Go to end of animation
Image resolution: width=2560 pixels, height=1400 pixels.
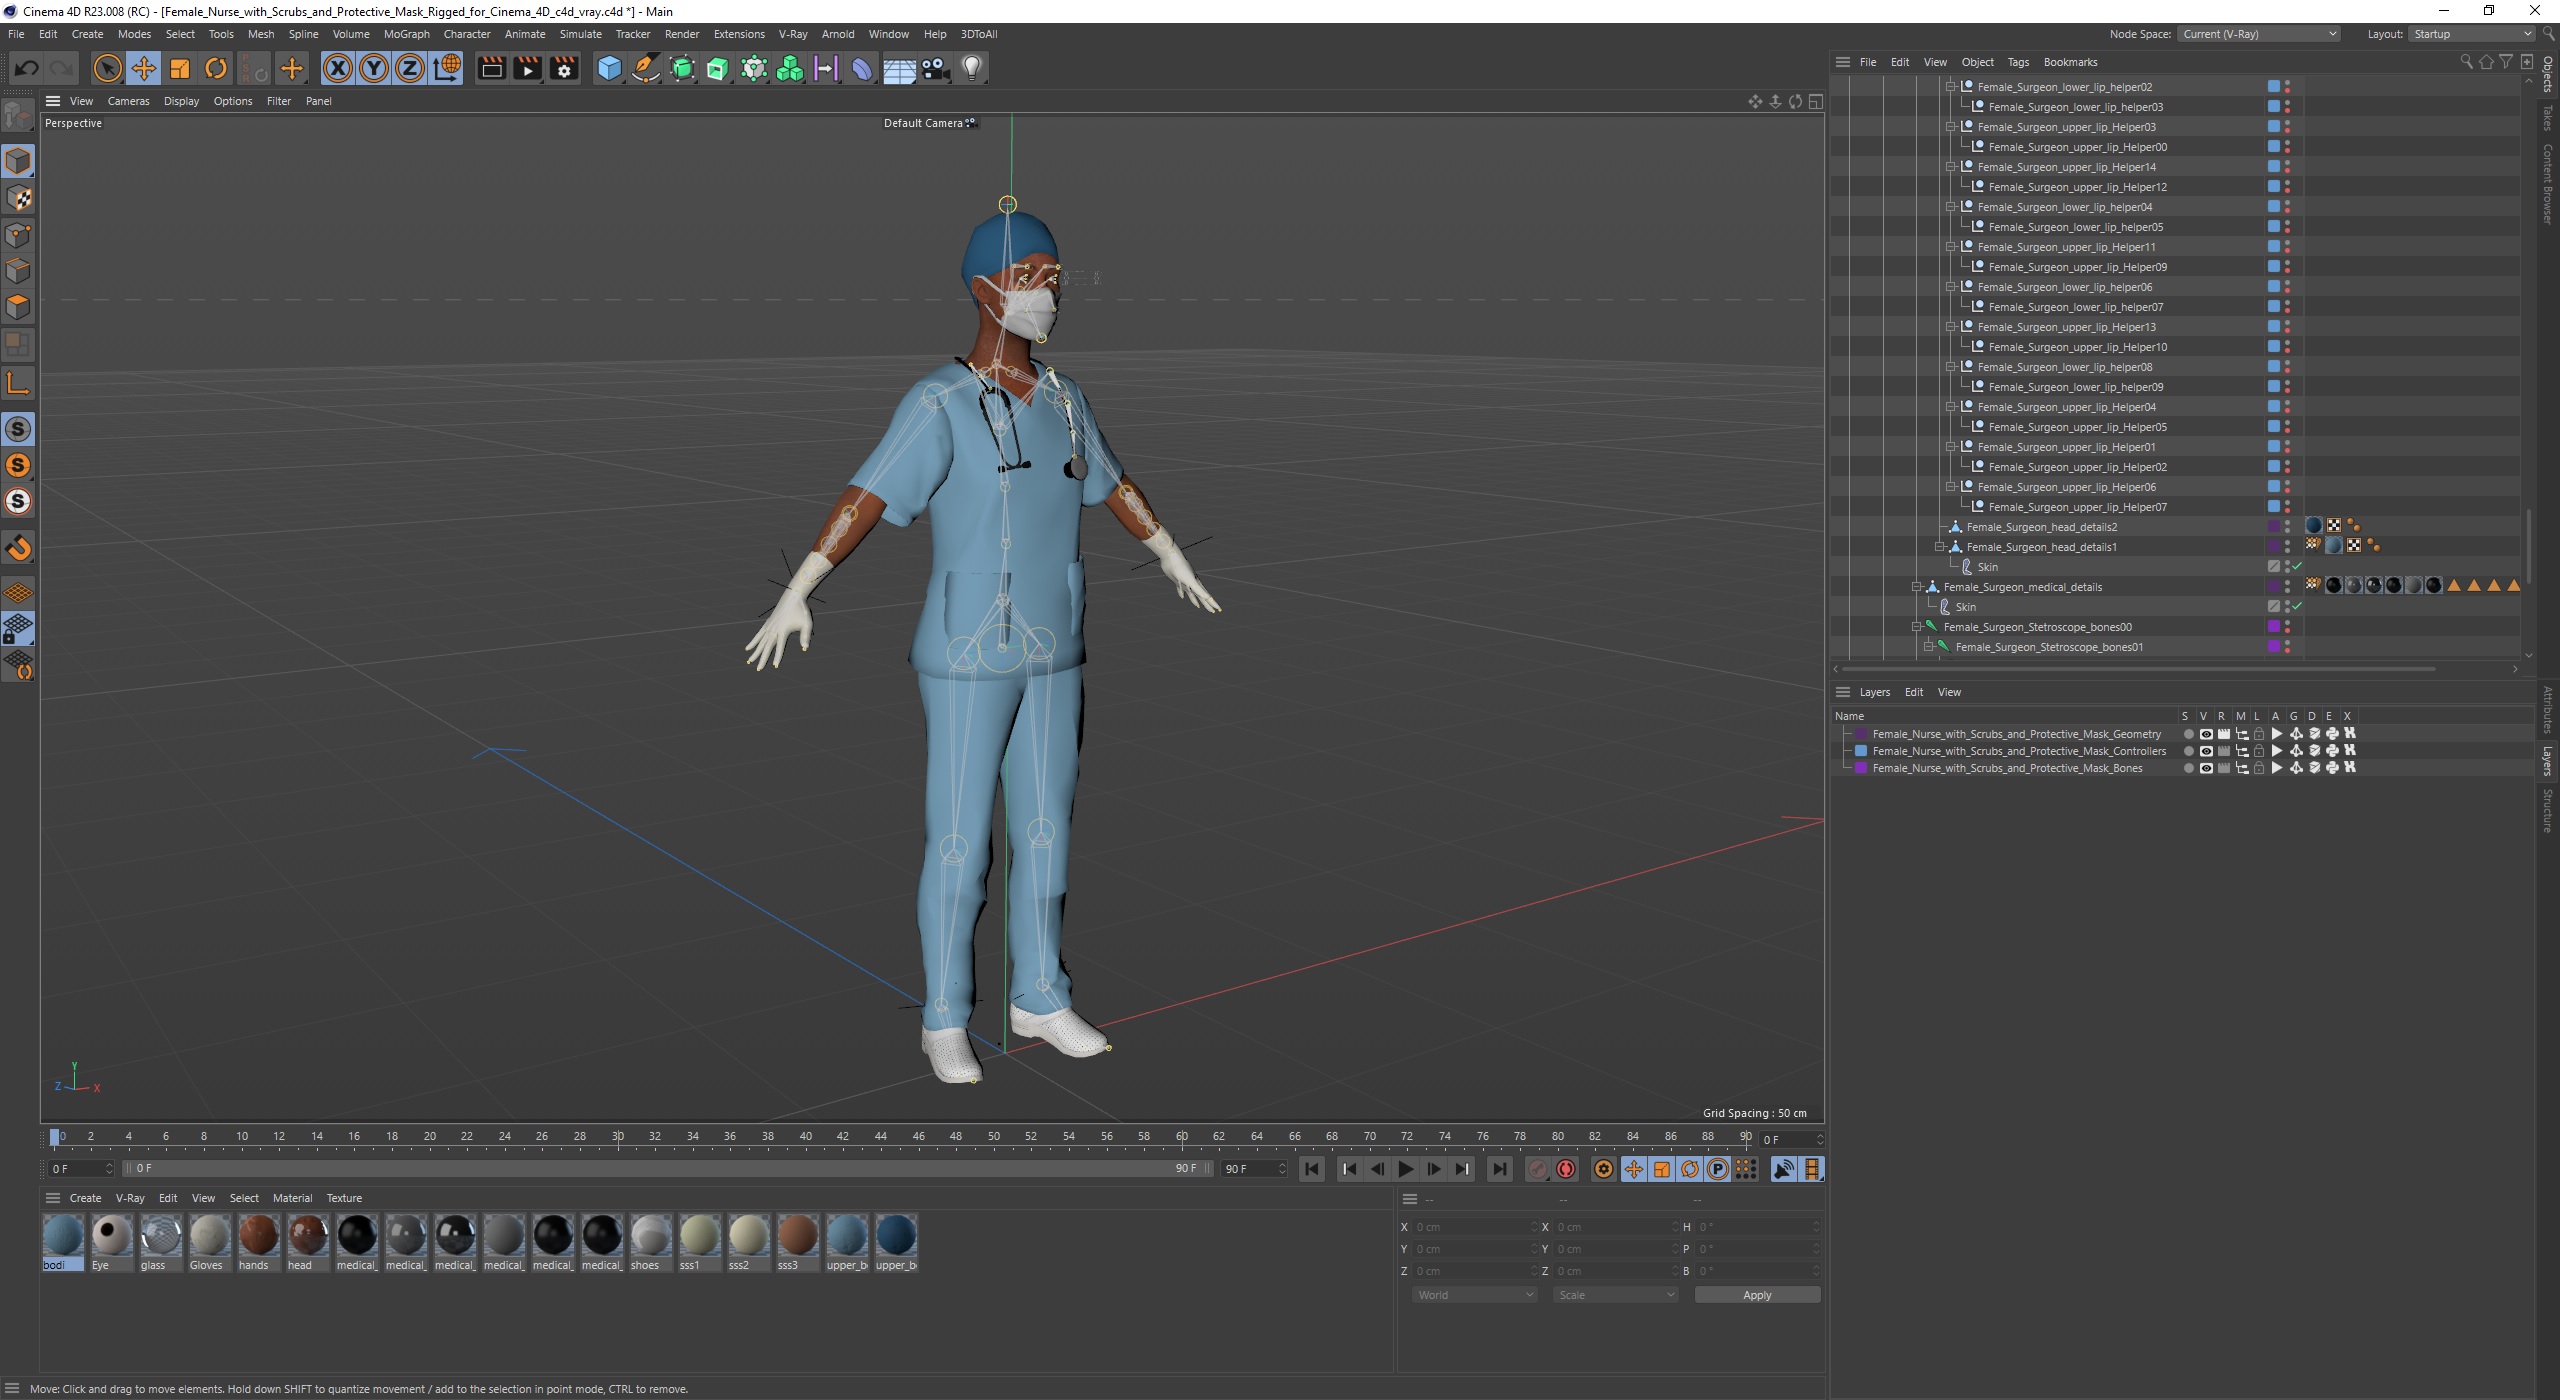tap(1499, 1169)
